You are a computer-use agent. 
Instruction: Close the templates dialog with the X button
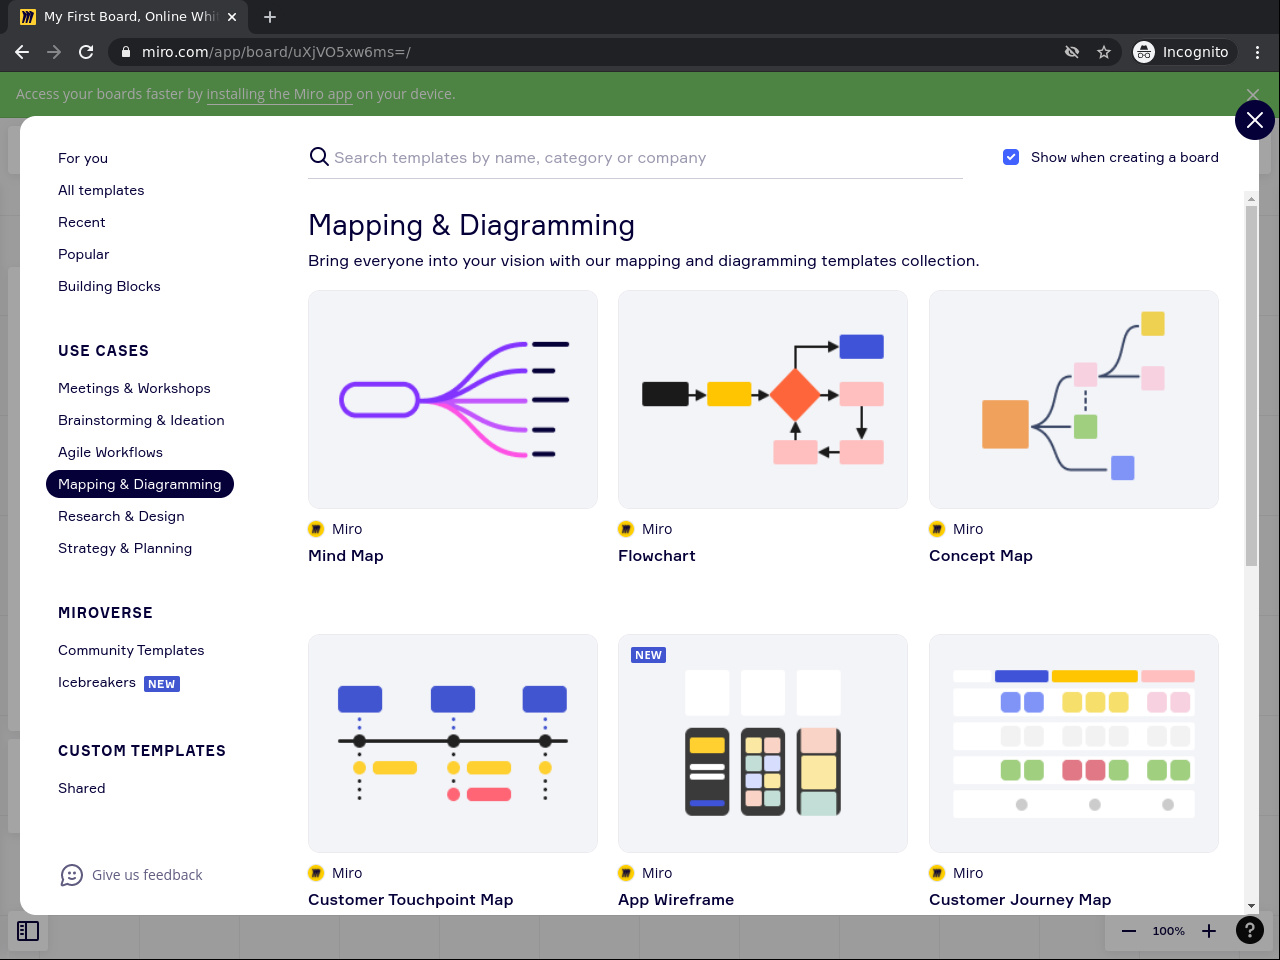tap(1255, 120)
